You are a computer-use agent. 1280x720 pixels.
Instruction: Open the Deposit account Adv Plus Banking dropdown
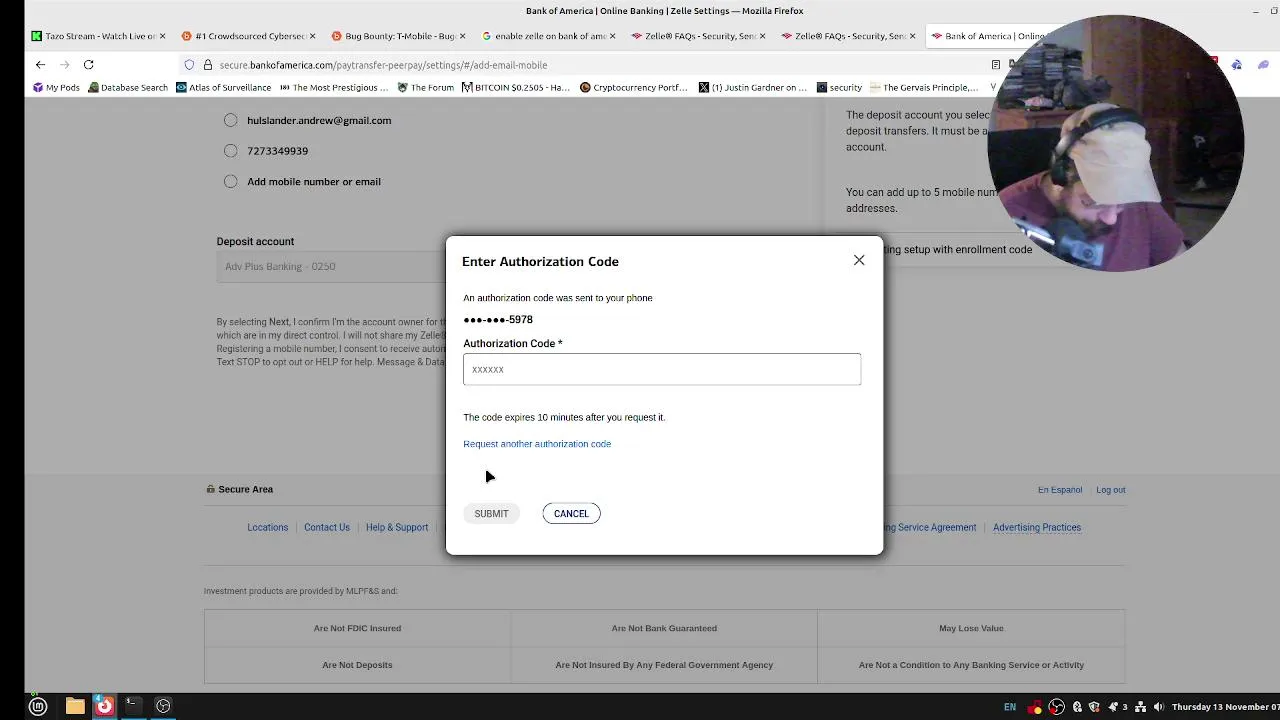[x=331, y=267]
